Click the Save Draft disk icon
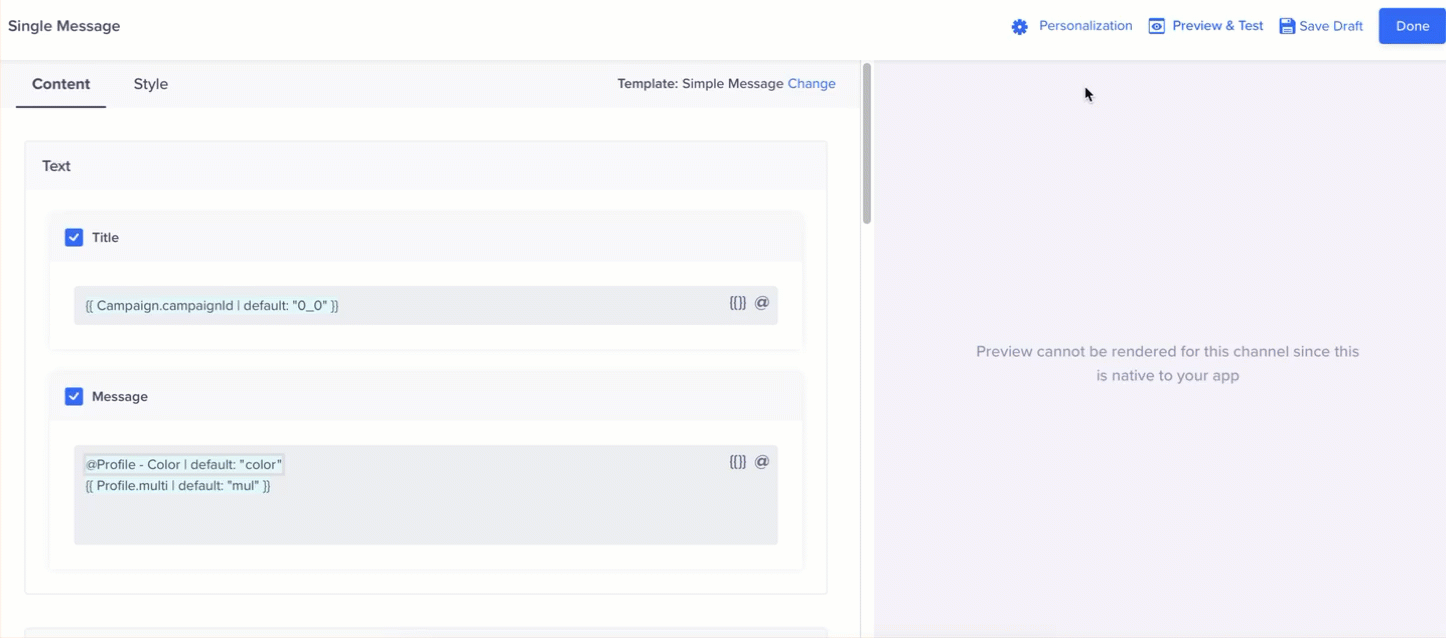The image size is (1446, 638). 1289,25
